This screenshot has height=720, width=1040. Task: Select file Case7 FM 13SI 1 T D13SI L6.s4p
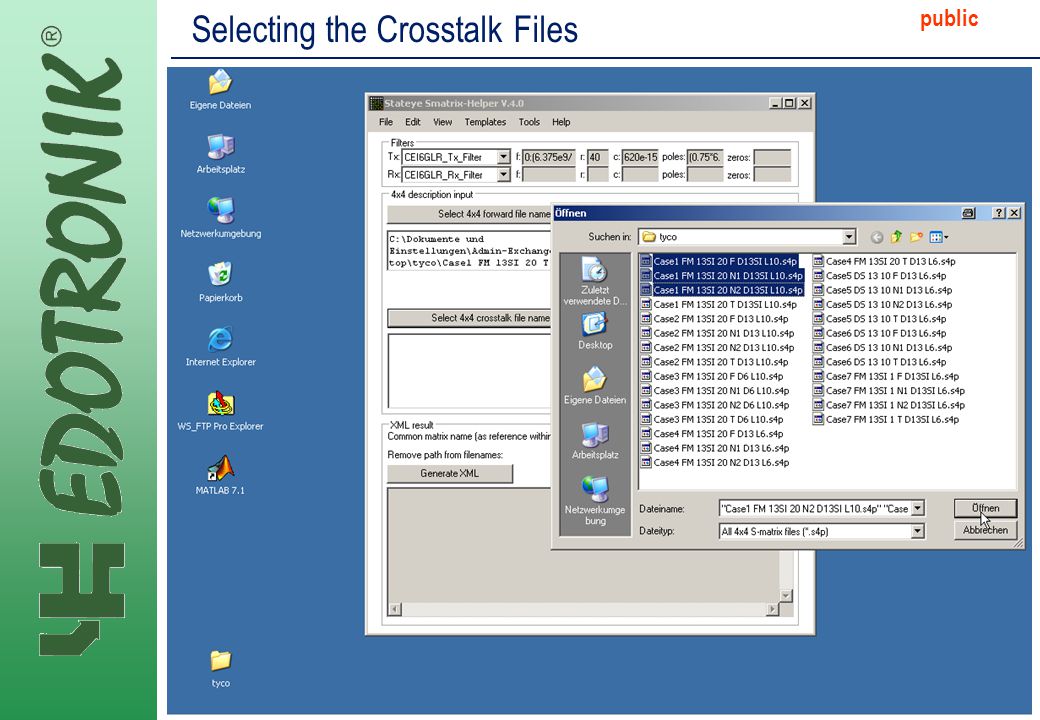[x=886, y=420]
